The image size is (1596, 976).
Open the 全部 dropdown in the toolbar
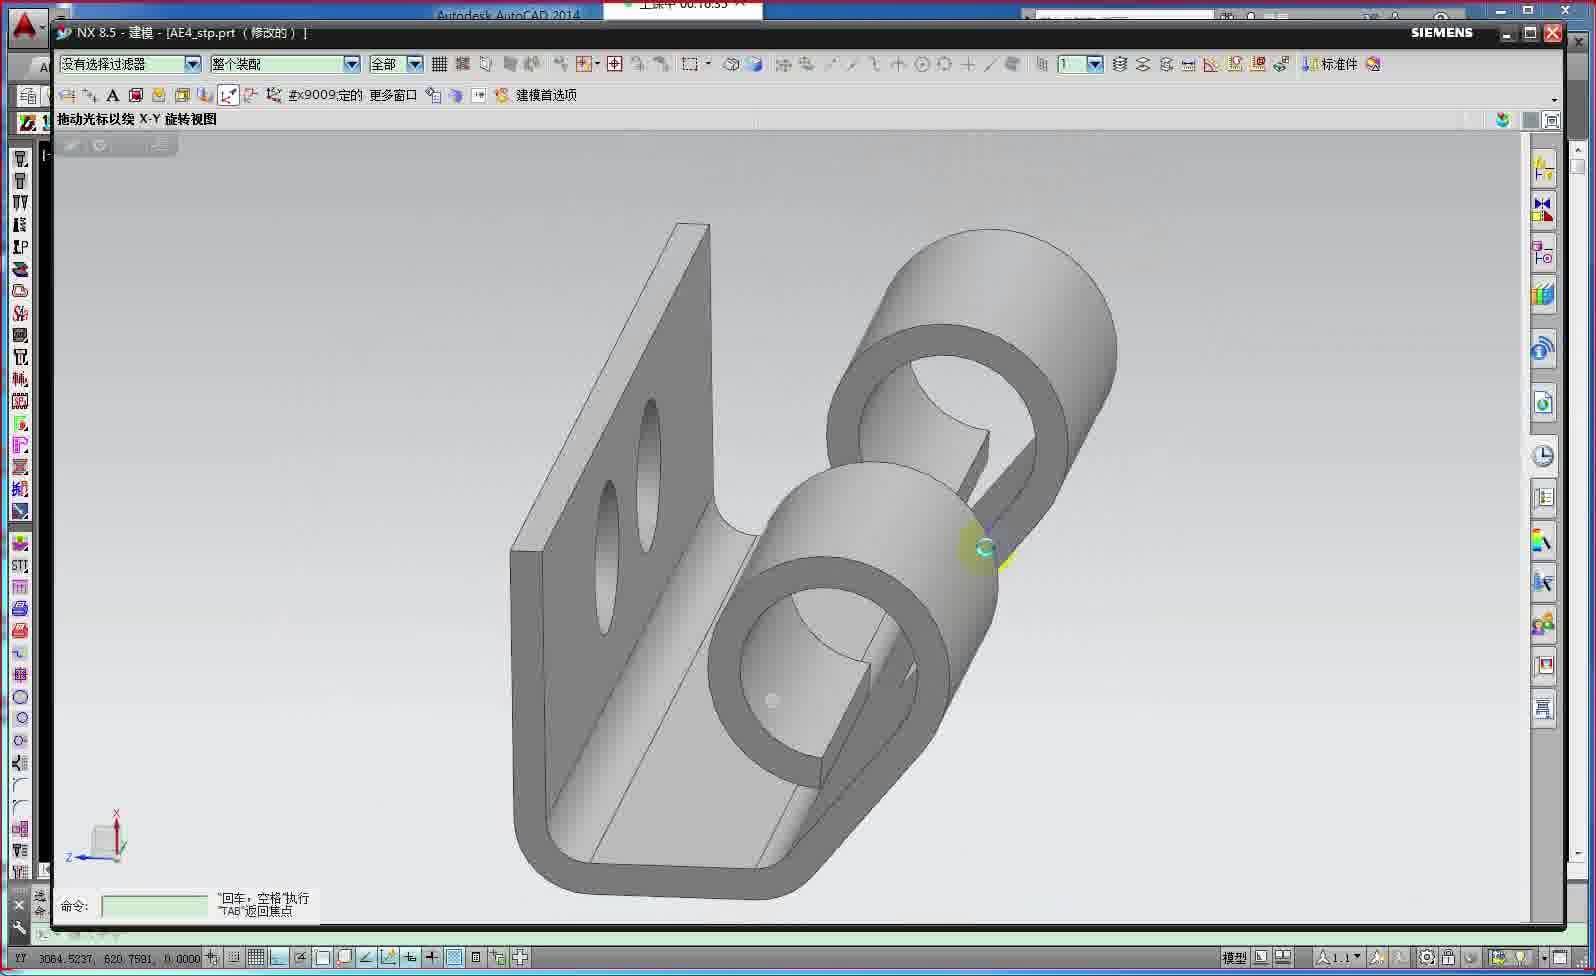tap(414, 64)
